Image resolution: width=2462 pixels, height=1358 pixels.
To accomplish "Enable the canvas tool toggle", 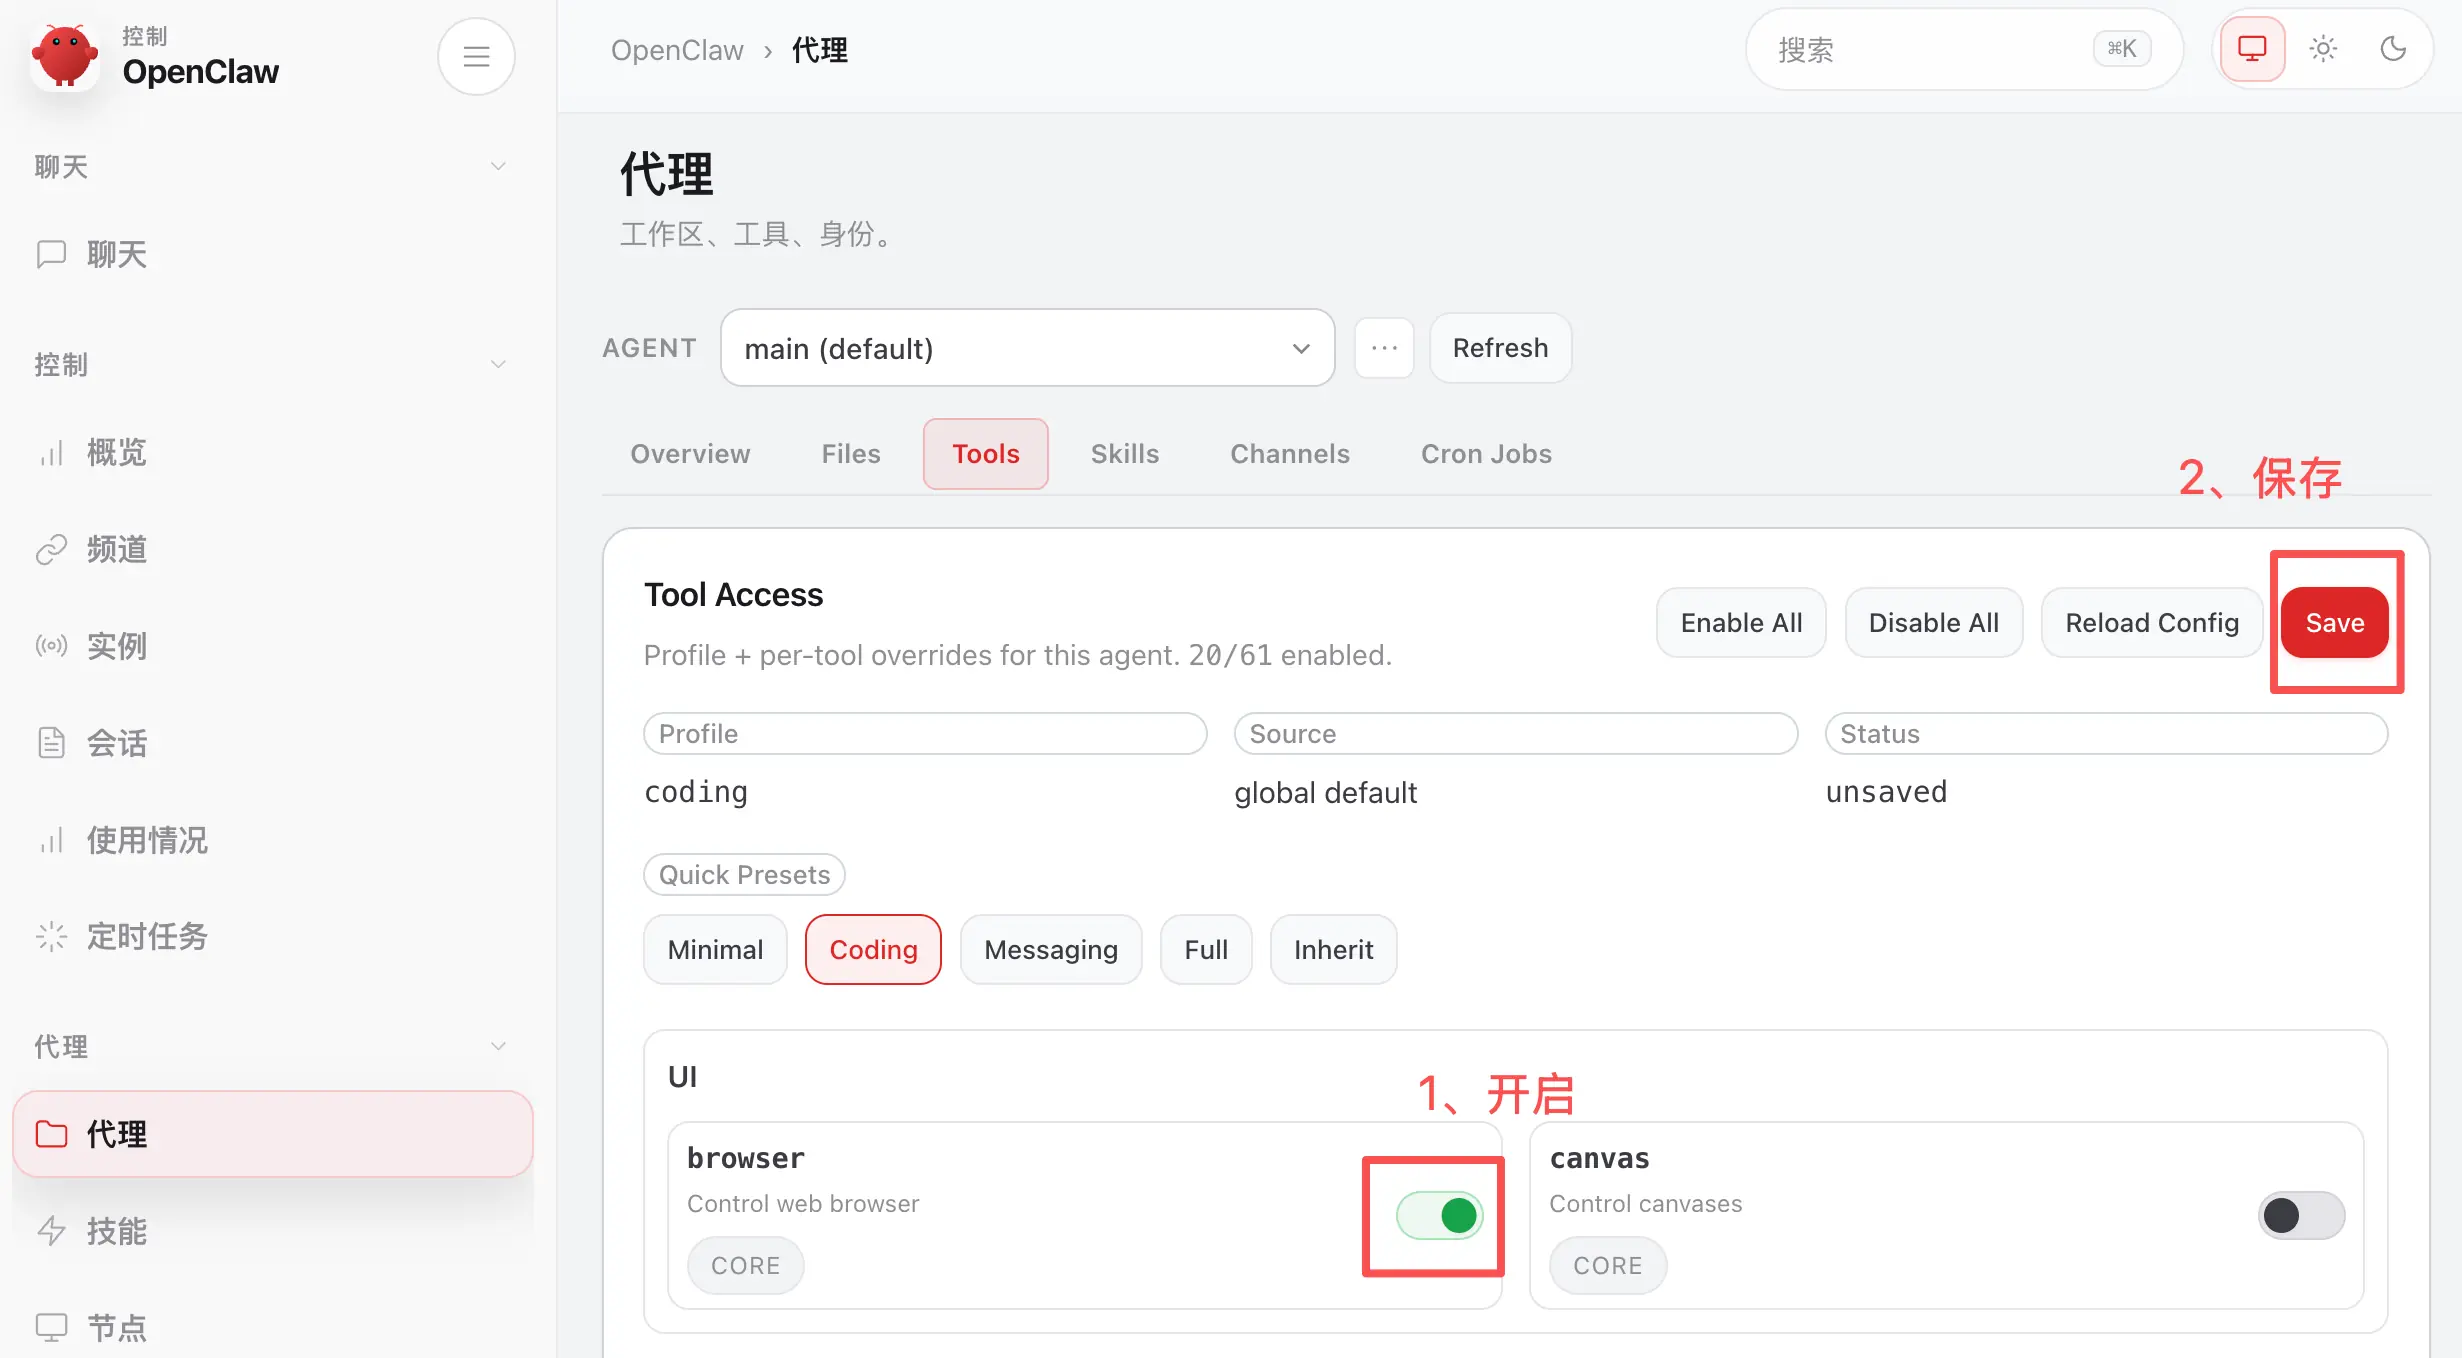I will (2301, 1215).
